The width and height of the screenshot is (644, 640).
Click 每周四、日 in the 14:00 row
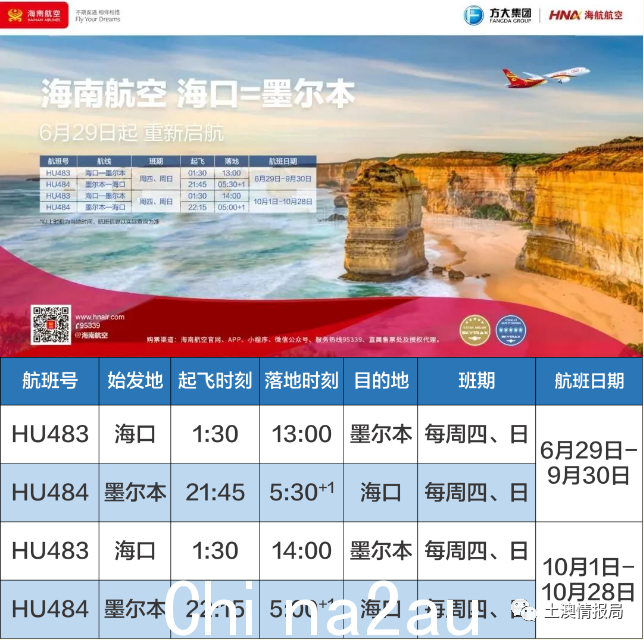pos(476,550)
